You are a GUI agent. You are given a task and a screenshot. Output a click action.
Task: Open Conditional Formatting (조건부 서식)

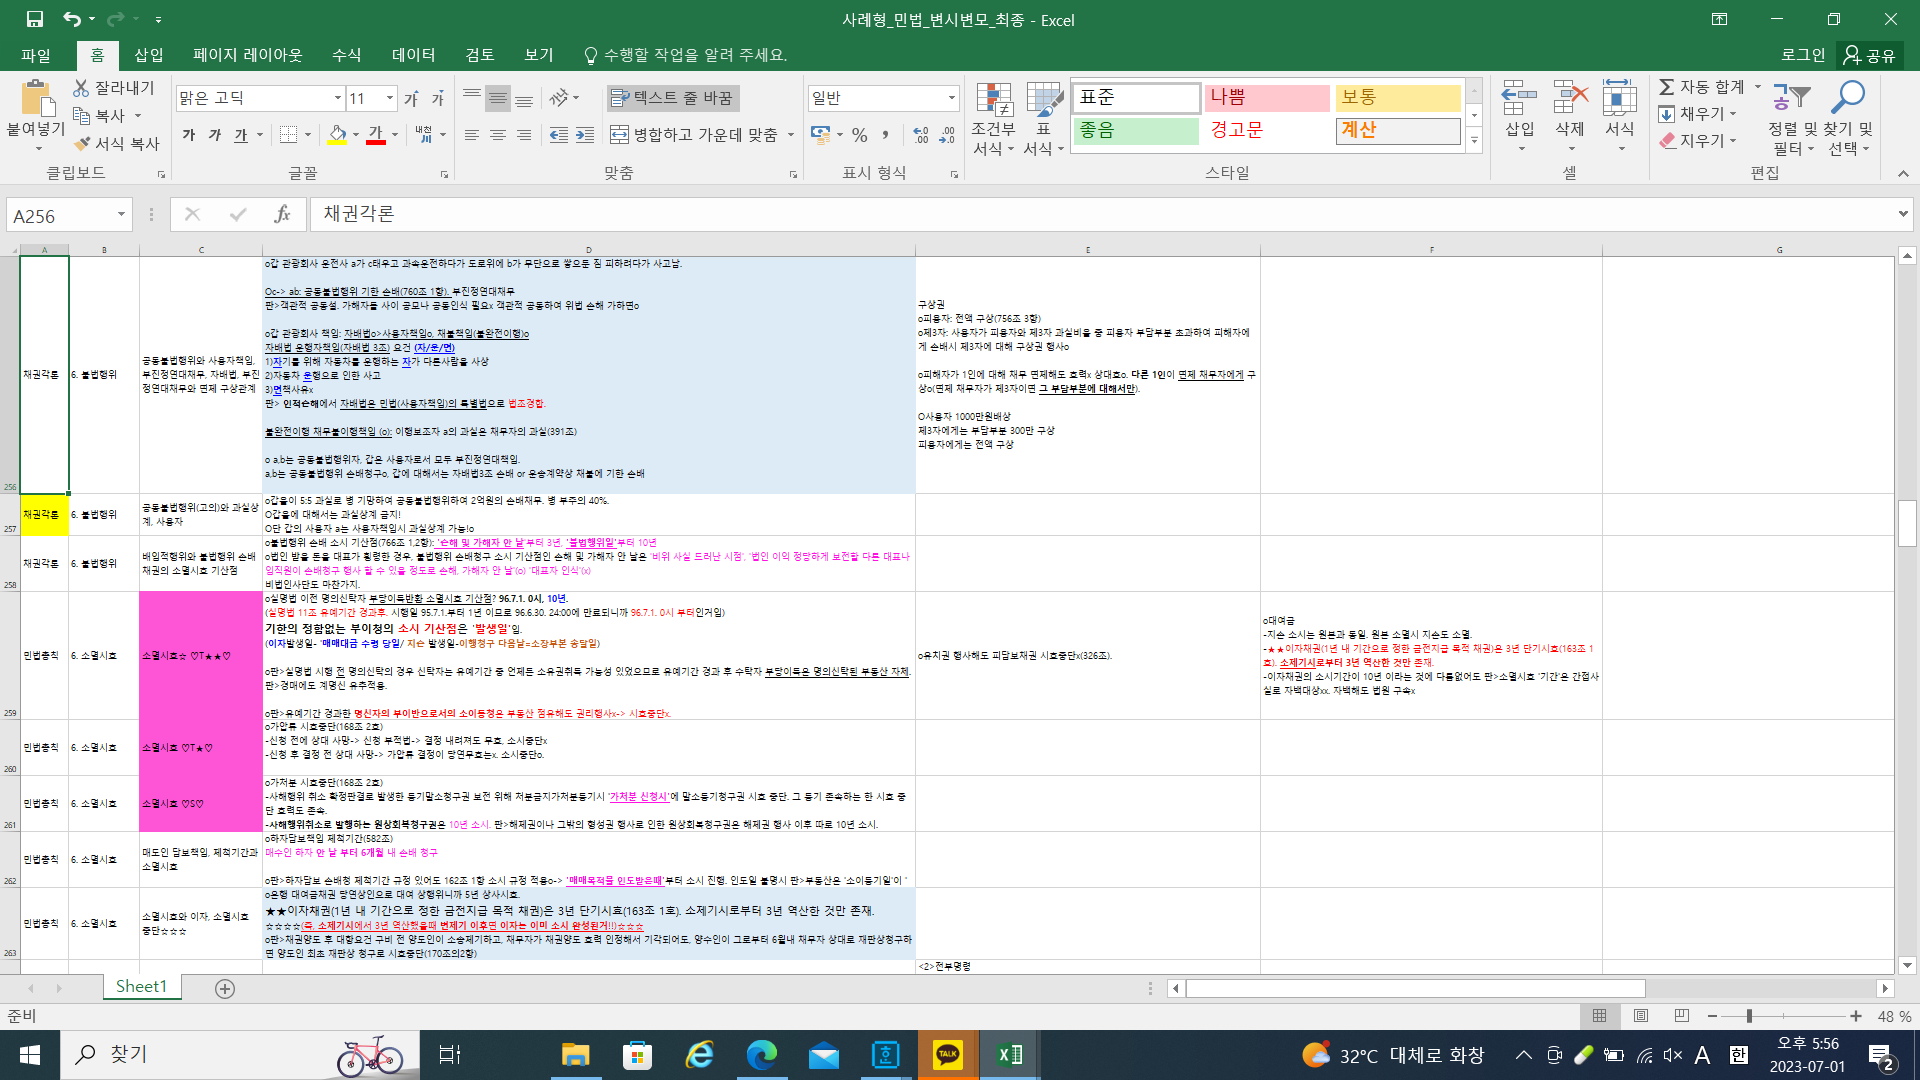993,118
